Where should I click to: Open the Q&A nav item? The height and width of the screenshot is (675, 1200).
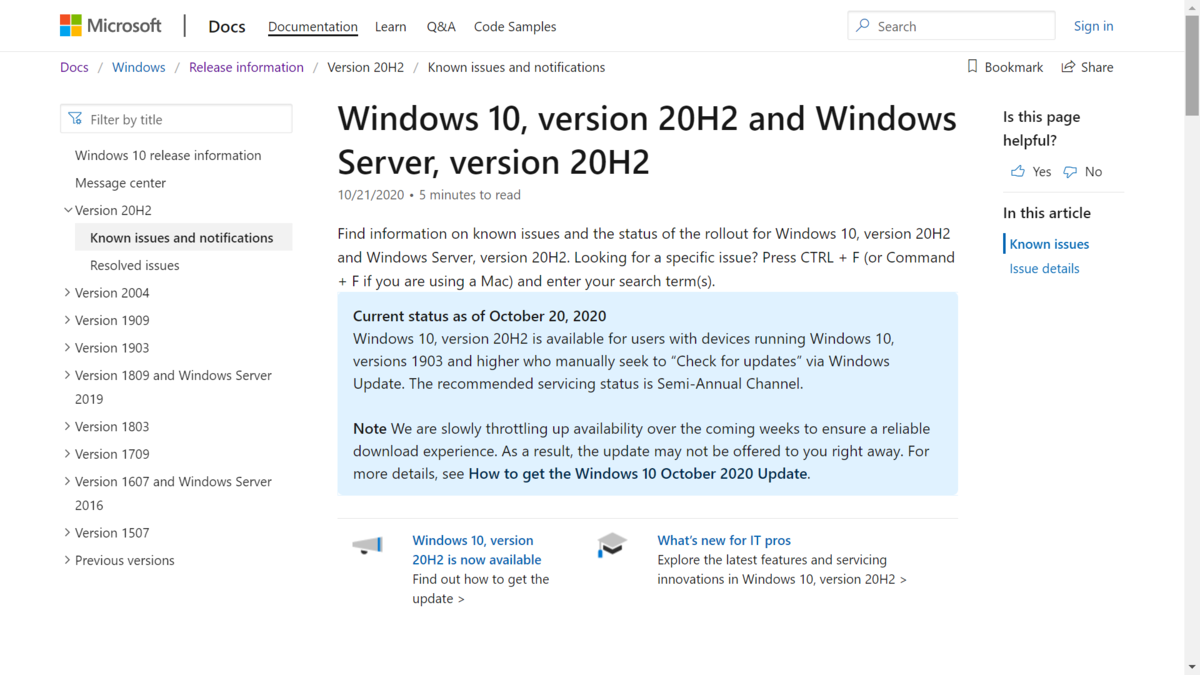click(x=441, y=26)
